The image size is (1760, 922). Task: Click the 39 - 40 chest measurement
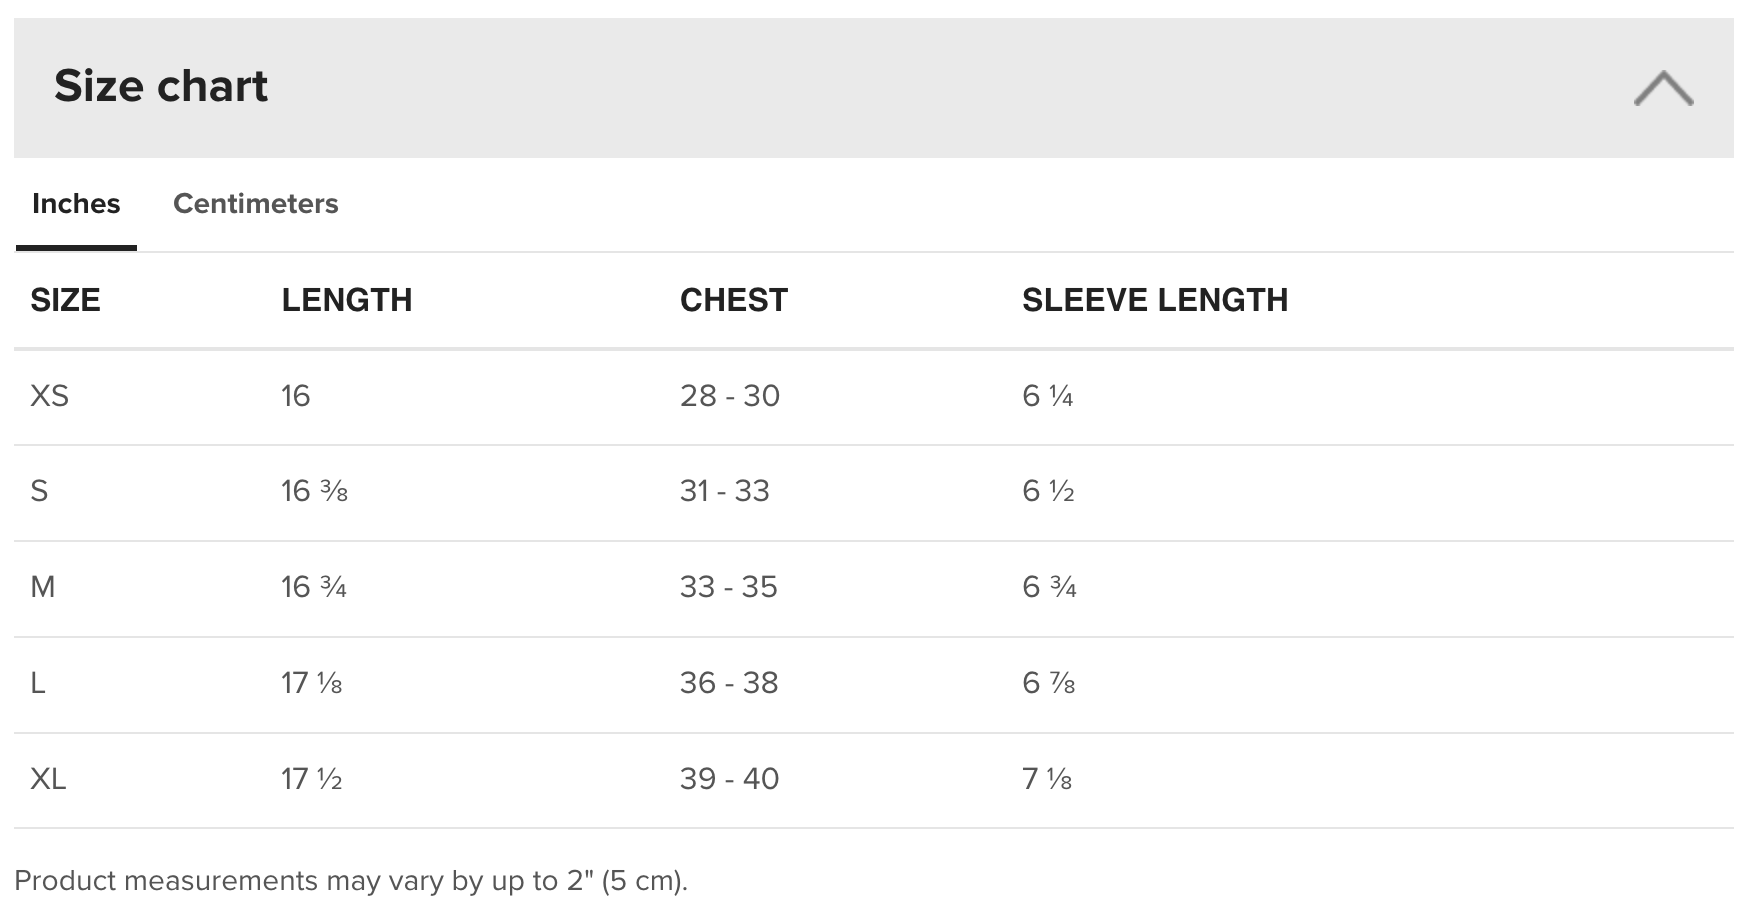[x=730, y=779]
